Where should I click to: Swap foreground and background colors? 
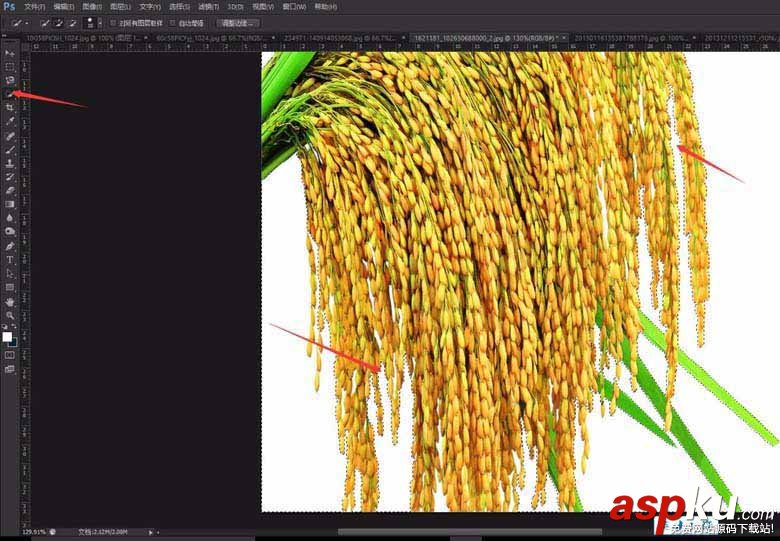(14, 327)
